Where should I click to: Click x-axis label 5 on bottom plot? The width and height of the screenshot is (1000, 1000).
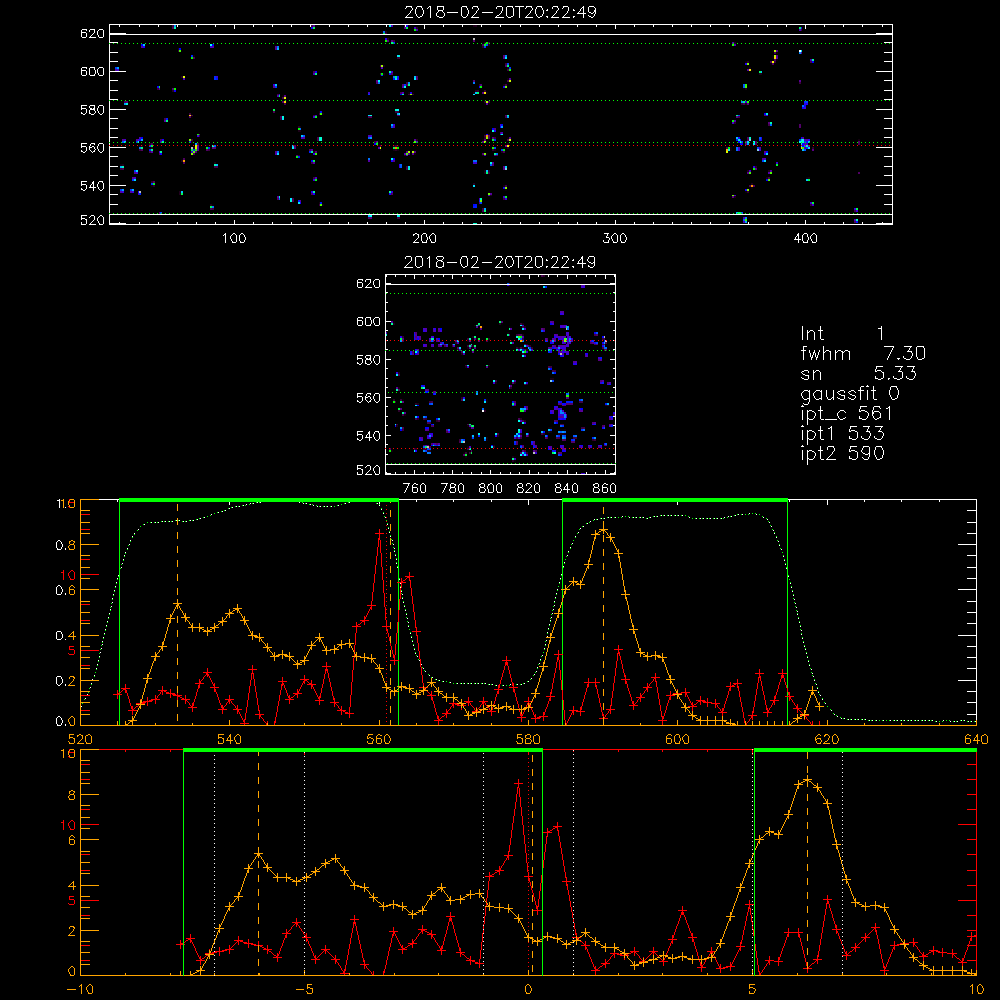coord(752,989)
